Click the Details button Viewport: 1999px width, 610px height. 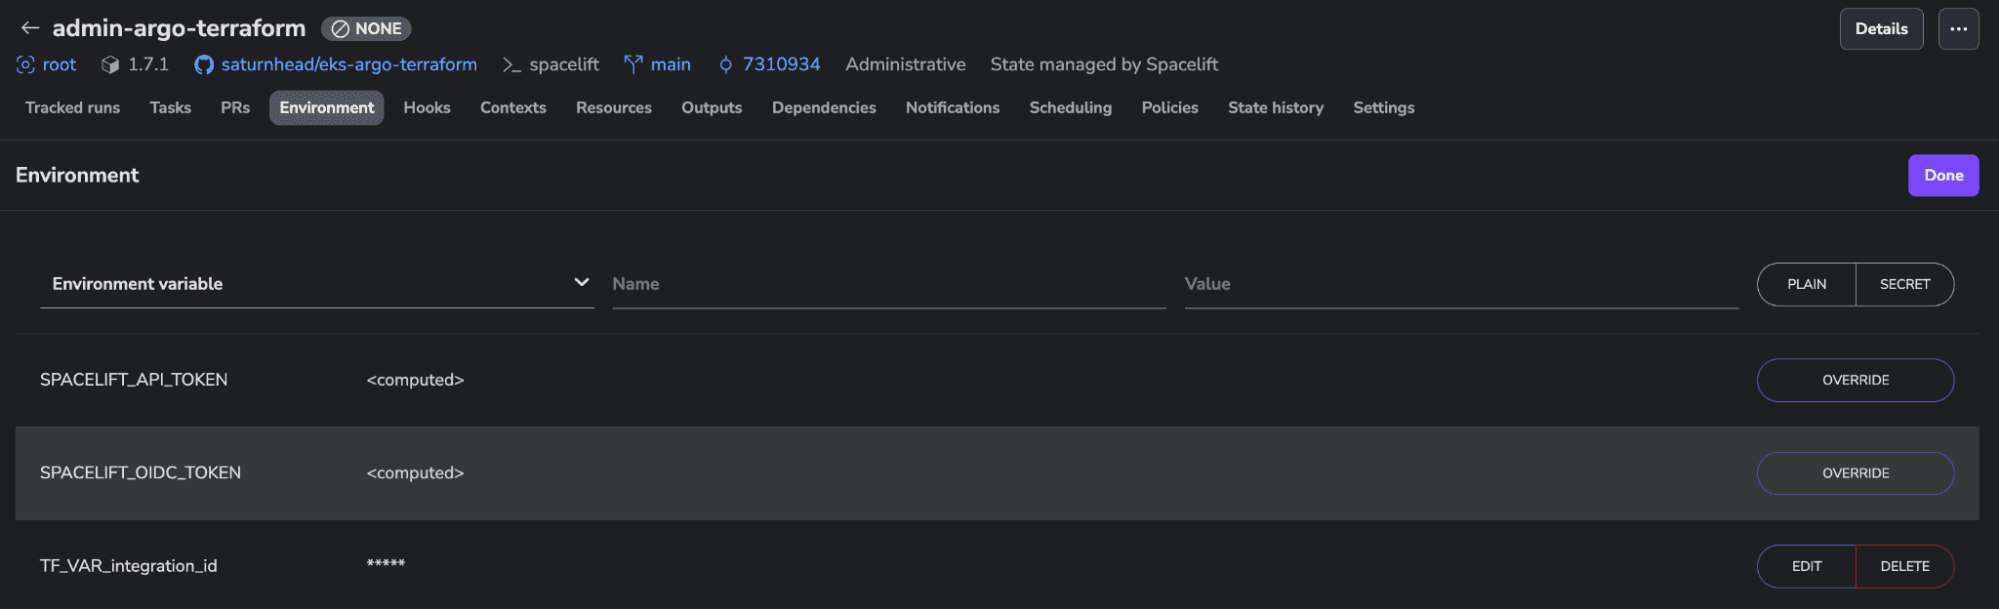[1881, 29]
